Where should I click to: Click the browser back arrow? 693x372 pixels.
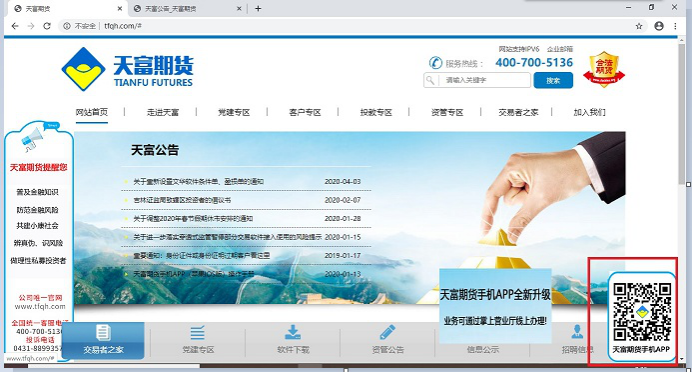[x=15, y=26]
